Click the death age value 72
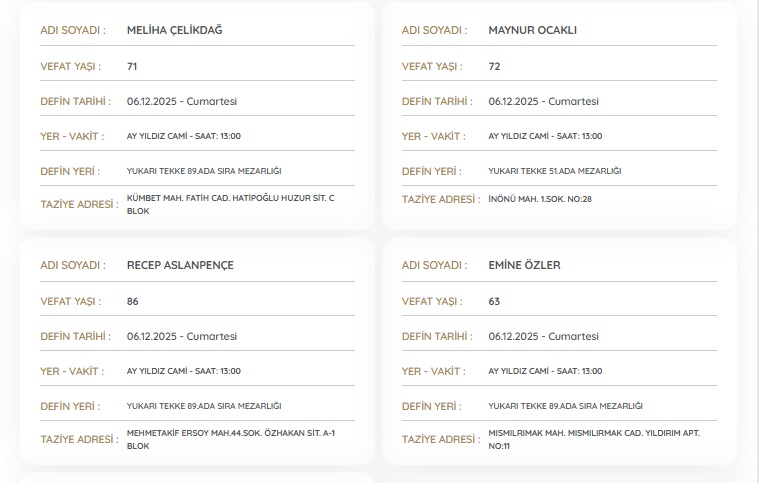Screen dimensions: 759x483 click(x=494, y=66)
